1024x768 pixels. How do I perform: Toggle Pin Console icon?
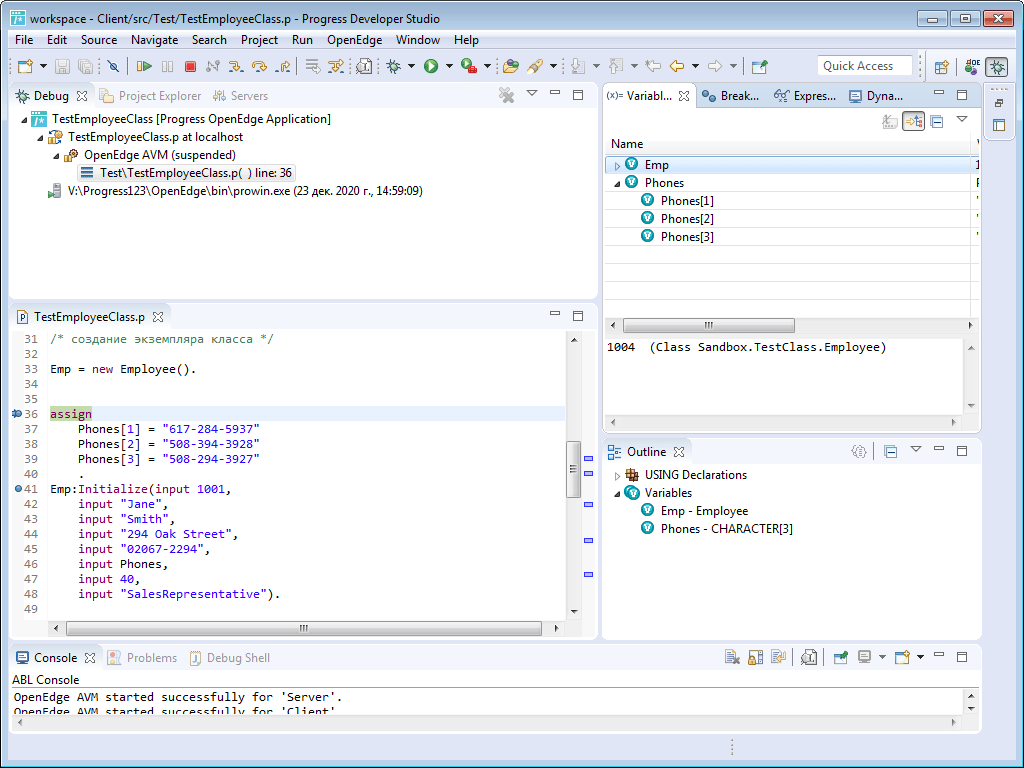[x=840, y=657]
